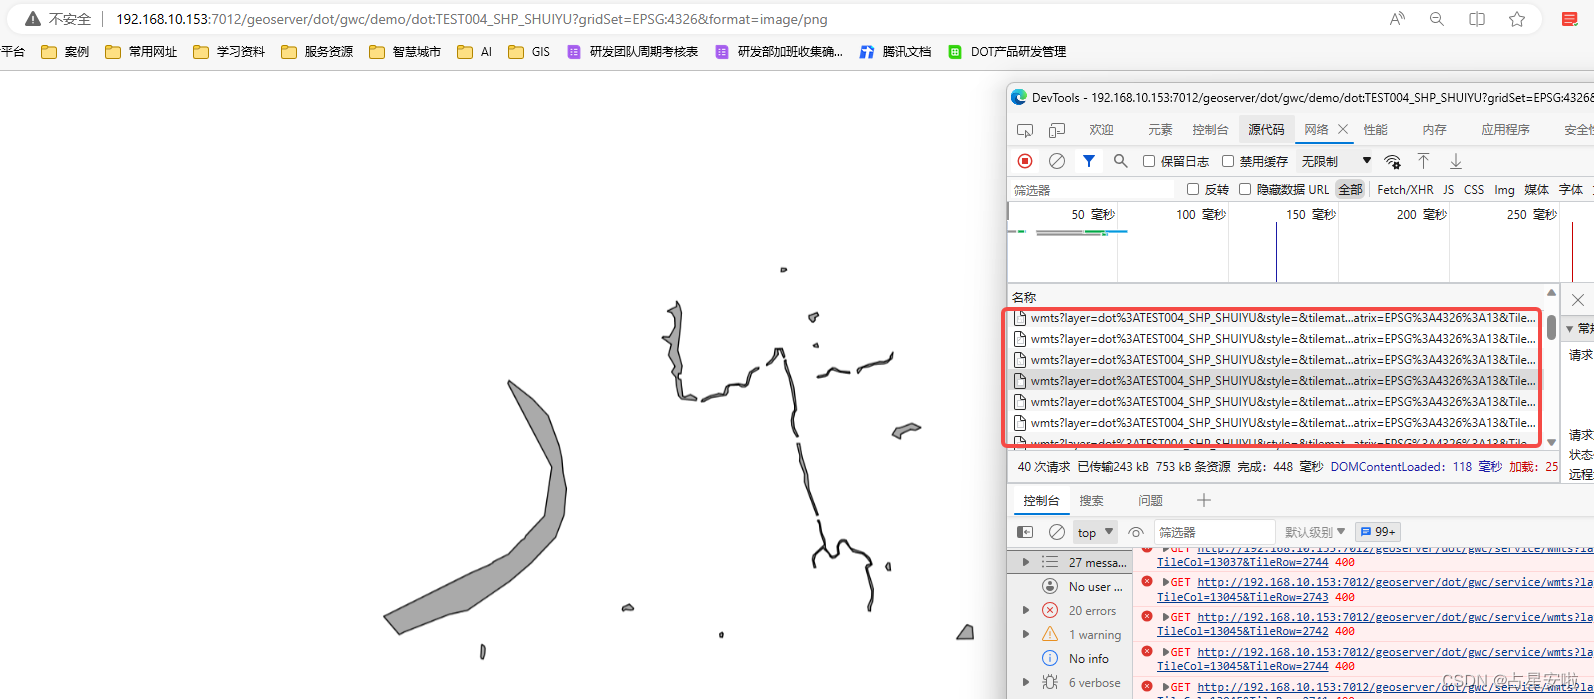Screen dimensions: 1594x699
Task: Open the 默认级别 log level dropdown
Action: [1315, 532]
